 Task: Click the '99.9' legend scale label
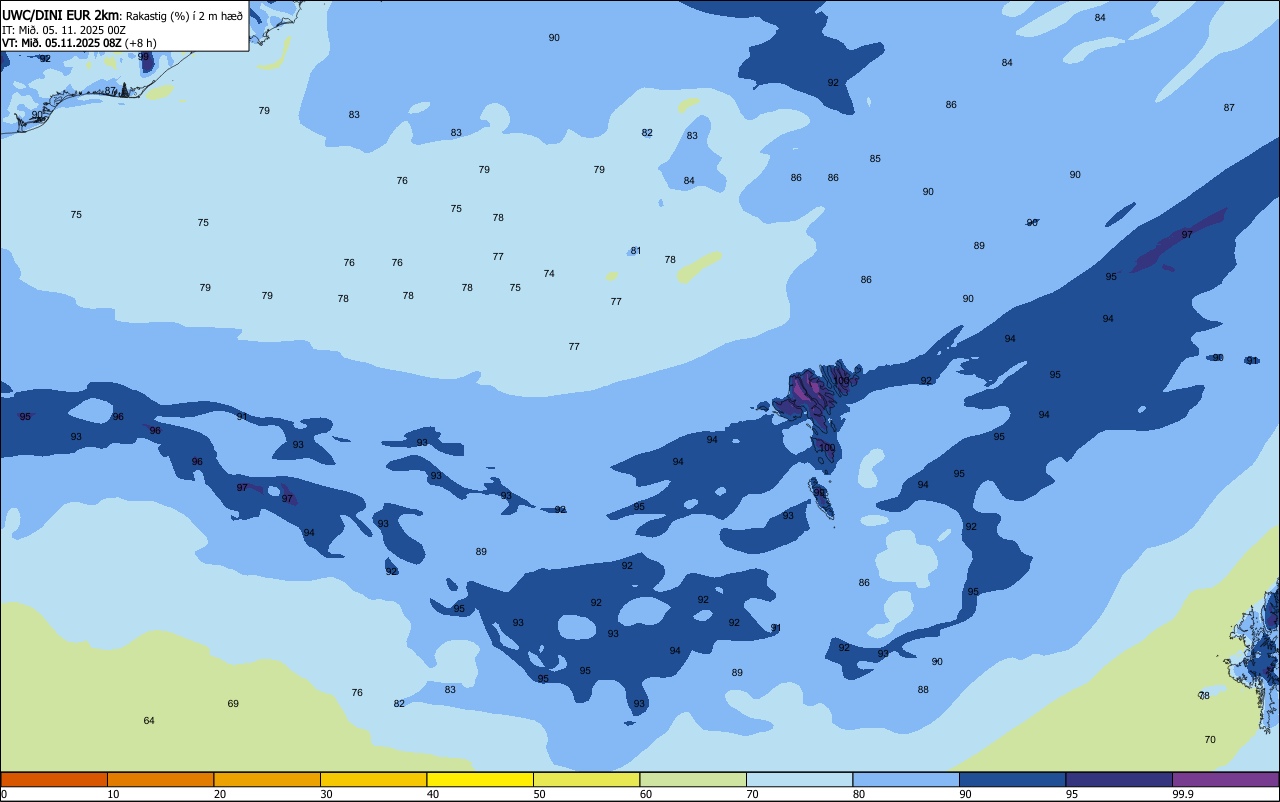[1183, 794]
